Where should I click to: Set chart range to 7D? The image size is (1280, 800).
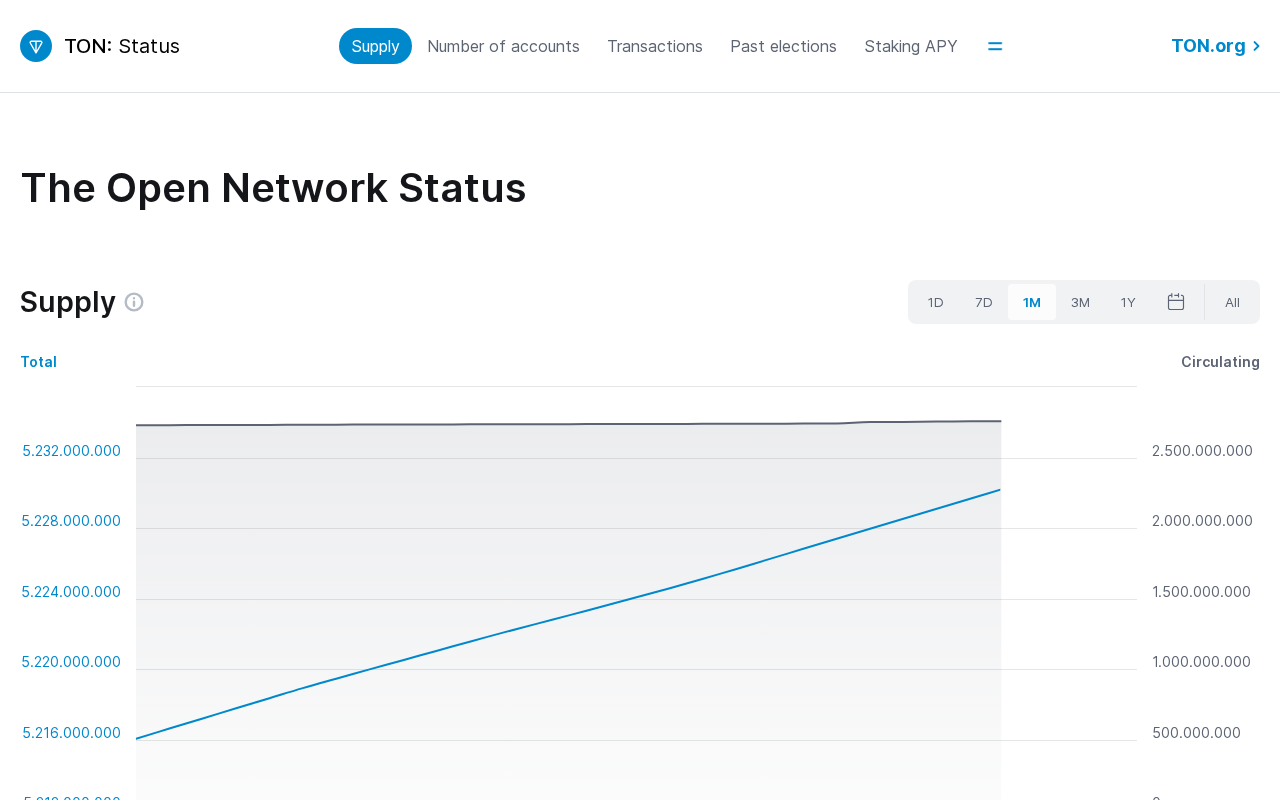tap(984, 302)
